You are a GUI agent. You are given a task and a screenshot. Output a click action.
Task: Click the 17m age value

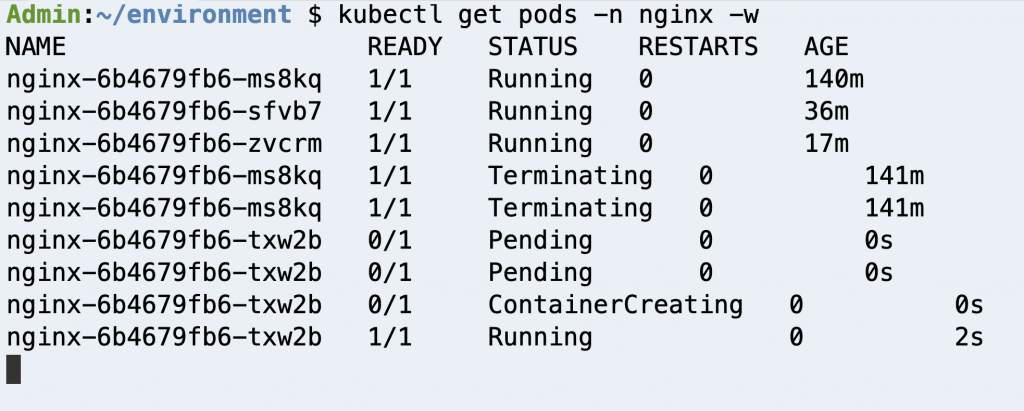pos(826,144)
